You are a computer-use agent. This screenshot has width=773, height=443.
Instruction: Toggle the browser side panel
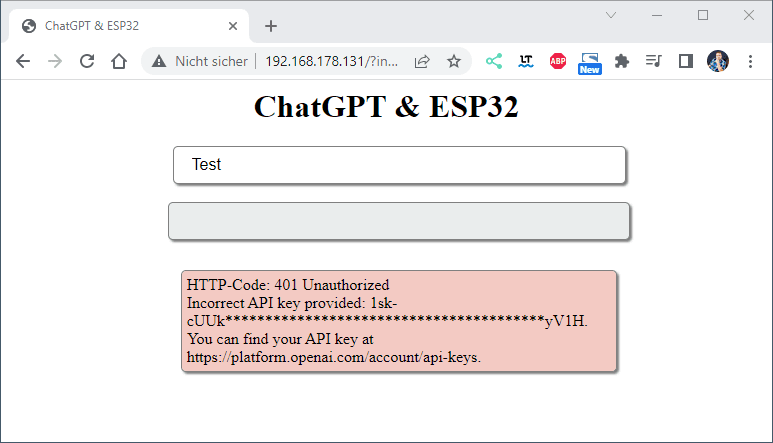tap(686, 61)
